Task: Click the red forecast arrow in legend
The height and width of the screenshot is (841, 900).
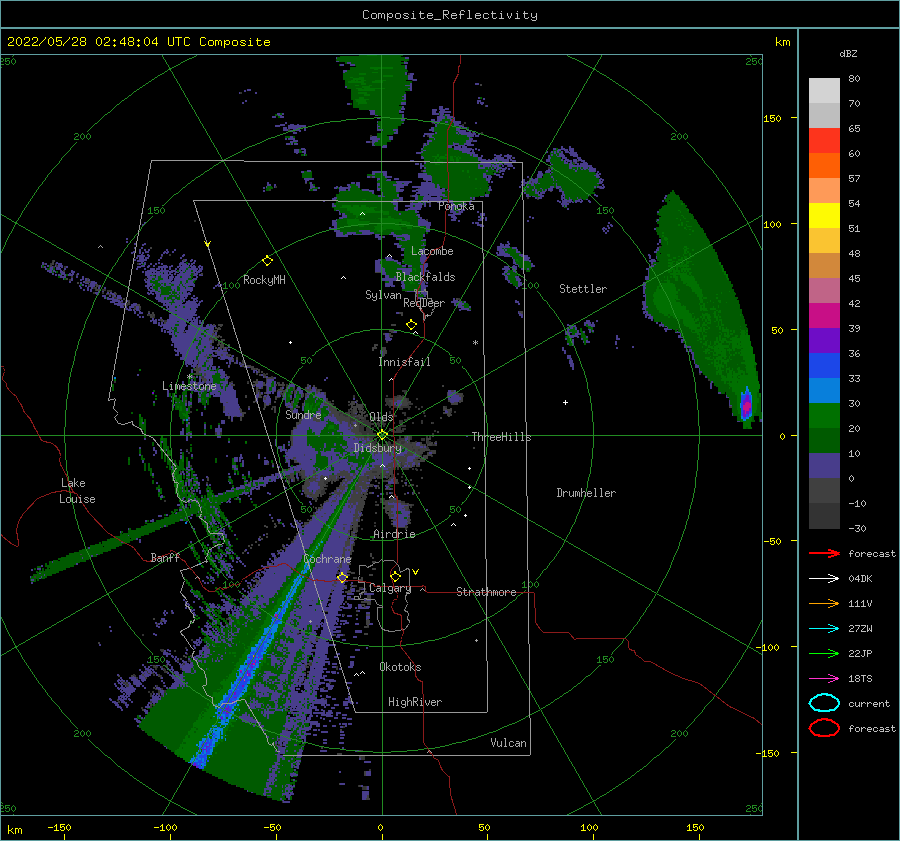Action: coord(824,553)
